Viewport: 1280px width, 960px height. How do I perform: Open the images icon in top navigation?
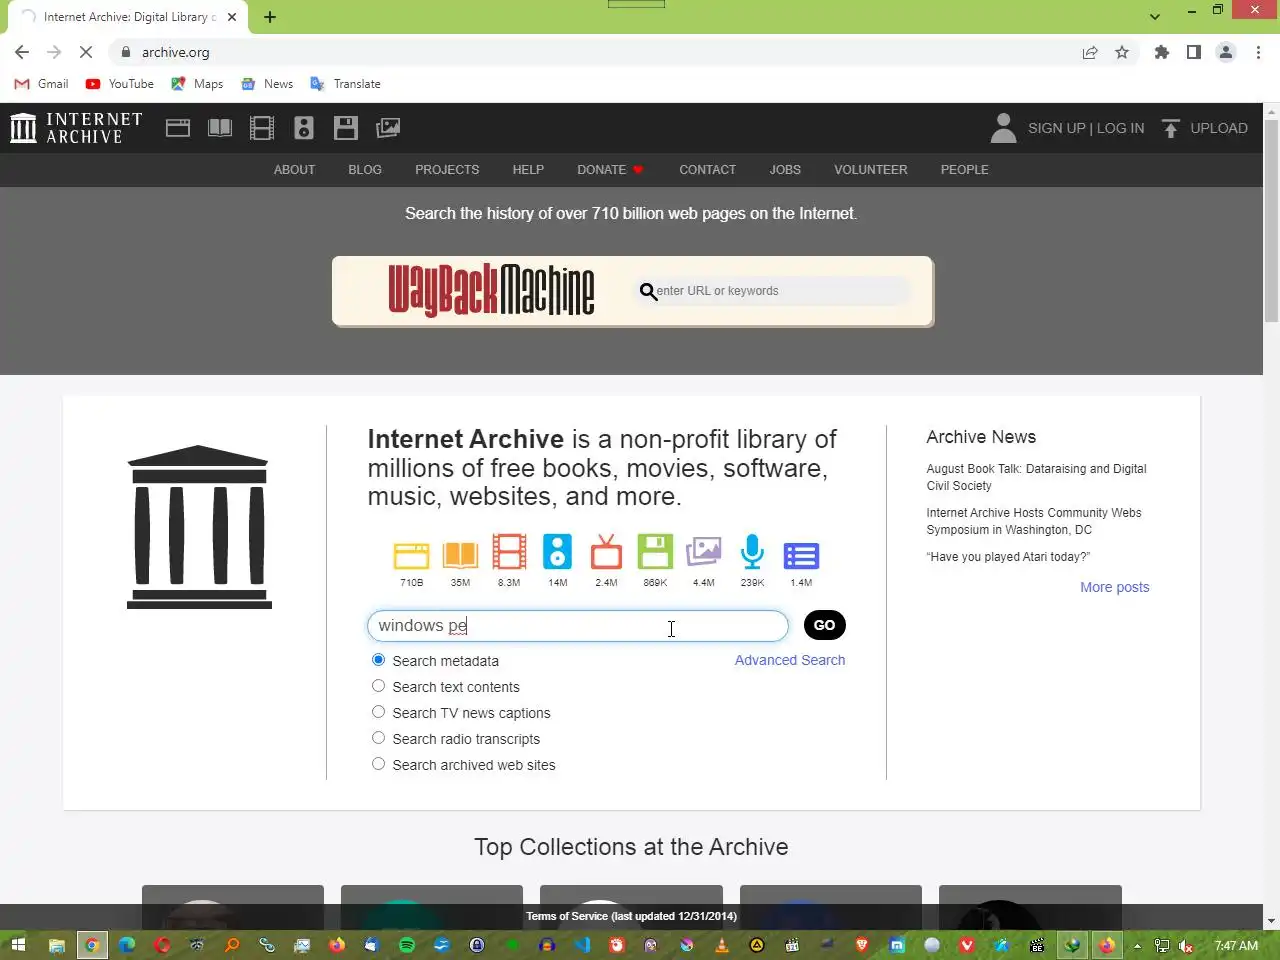388,128
